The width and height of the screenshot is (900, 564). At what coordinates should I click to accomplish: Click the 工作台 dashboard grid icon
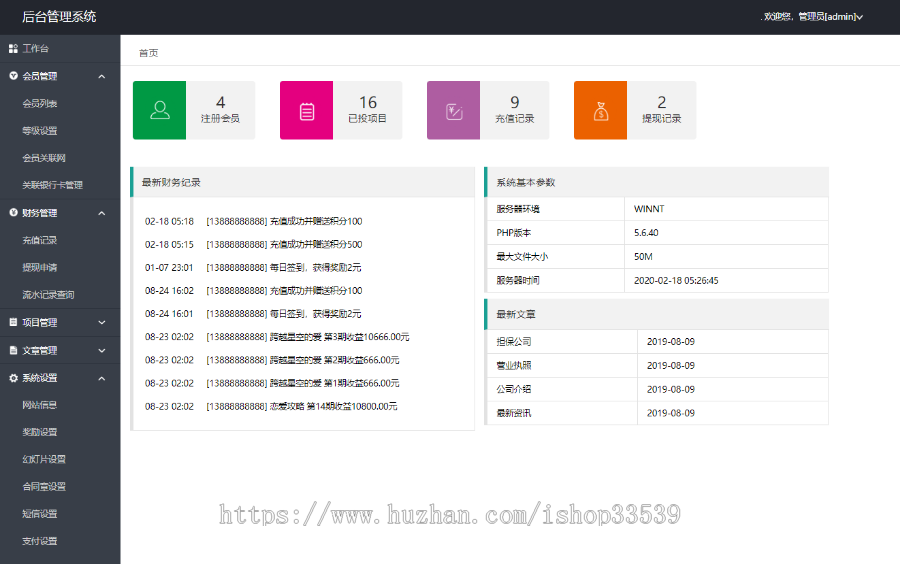tap(13, 49)
